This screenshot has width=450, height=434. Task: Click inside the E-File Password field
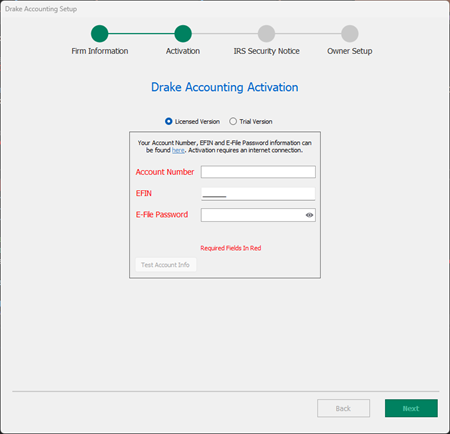(x=253, y=215)
